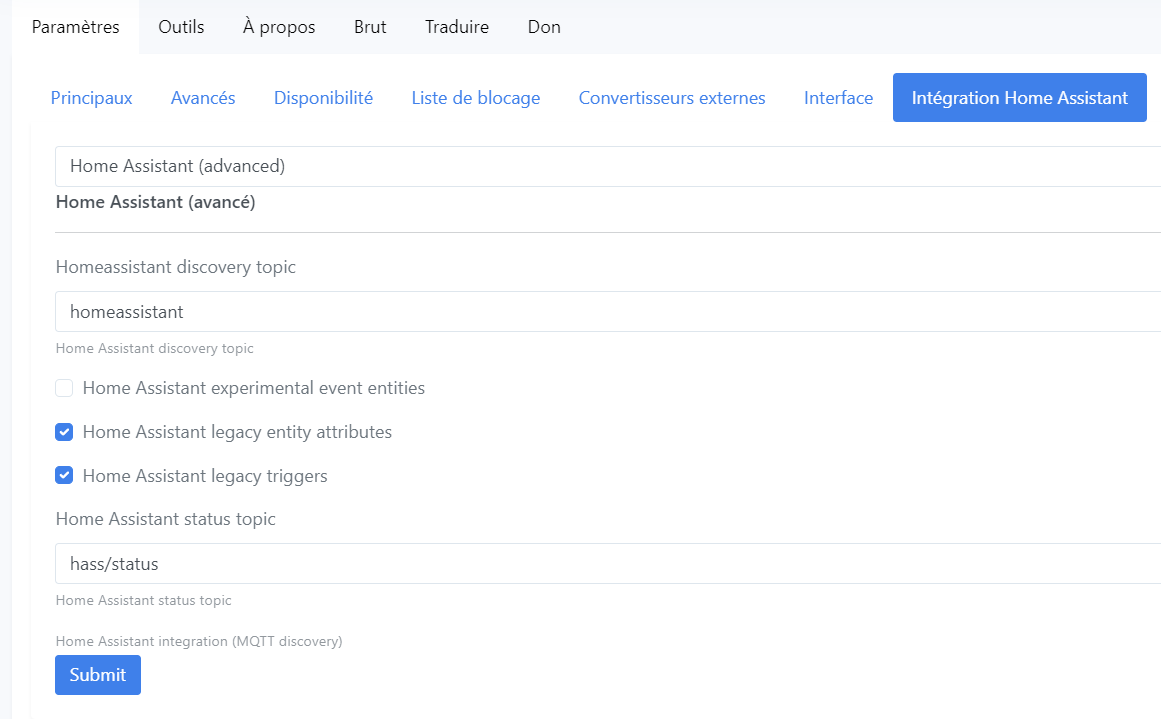The width and height of the screenshot is (1161, 719).
Task: Click 'Home Assistant integration (MQTT discovery)' text
Action: [x=199, y=641]
